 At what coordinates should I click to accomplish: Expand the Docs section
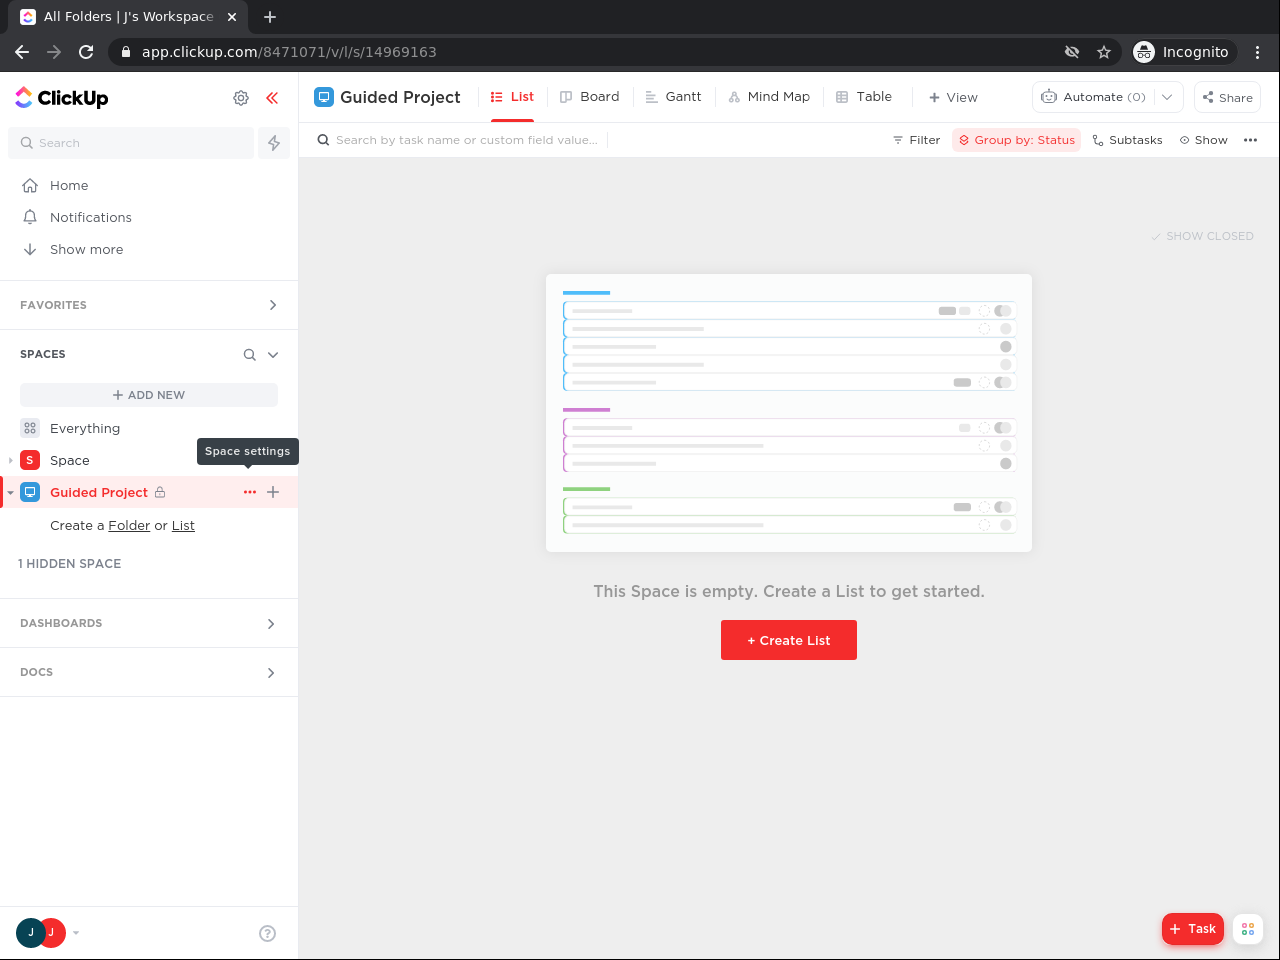(x=271, y=673)
